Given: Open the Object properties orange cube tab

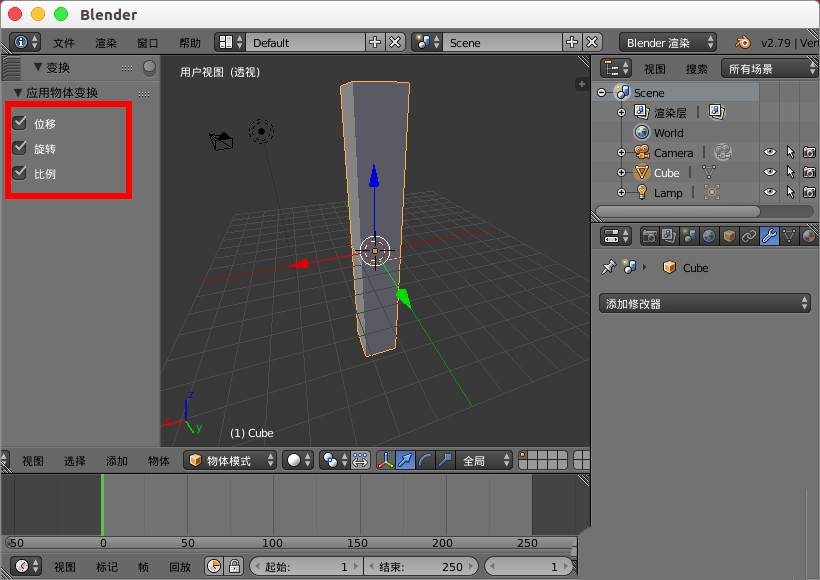Looking at the screenshot, I should (729, 237).
